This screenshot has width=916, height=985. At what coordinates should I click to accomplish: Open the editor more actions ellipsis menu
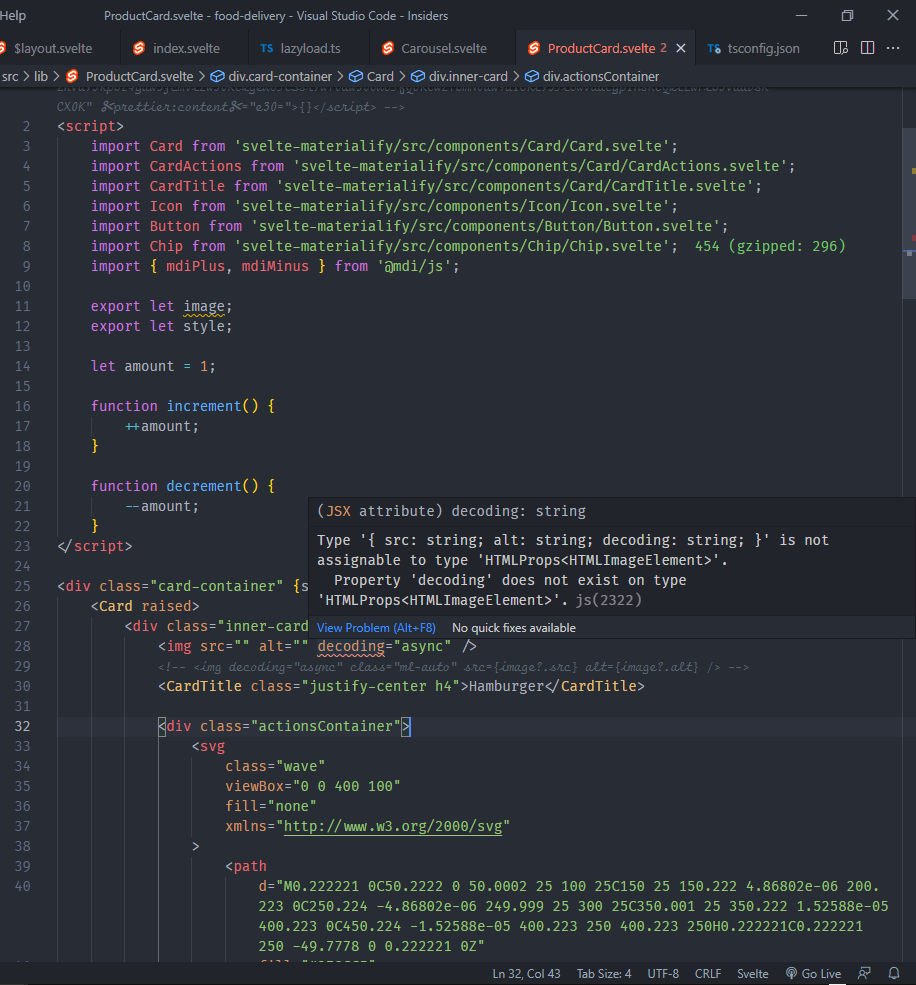point(892,47)
